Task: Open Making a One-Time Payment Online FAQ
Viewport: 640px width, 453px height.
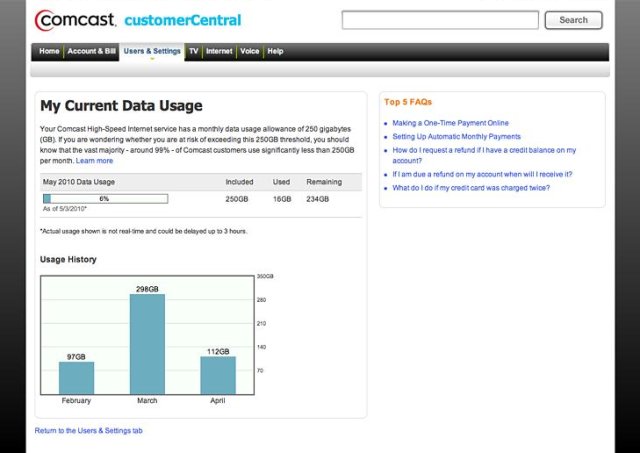Action: [x=450, y=123]
